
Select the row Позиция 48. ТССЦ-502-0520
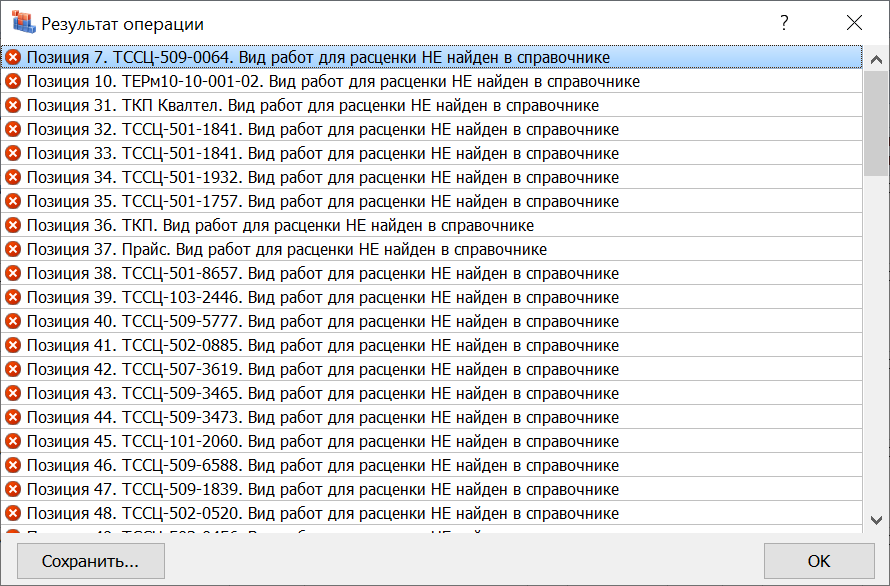click(x=431, y=513)
